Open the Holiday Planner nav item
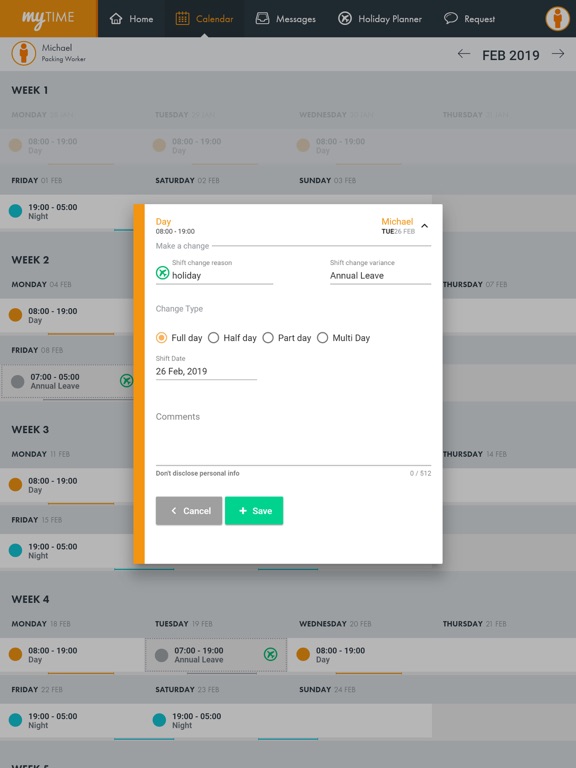Viewport: 576px width, 768px height. click(x=380, y=19)
